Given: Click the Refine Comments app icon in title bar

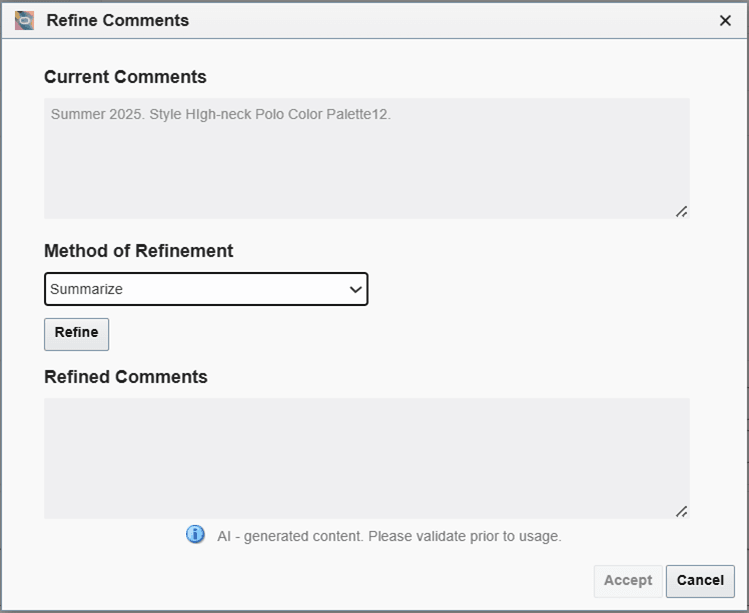Looking at the screenshot, I should tap(24, 21).
